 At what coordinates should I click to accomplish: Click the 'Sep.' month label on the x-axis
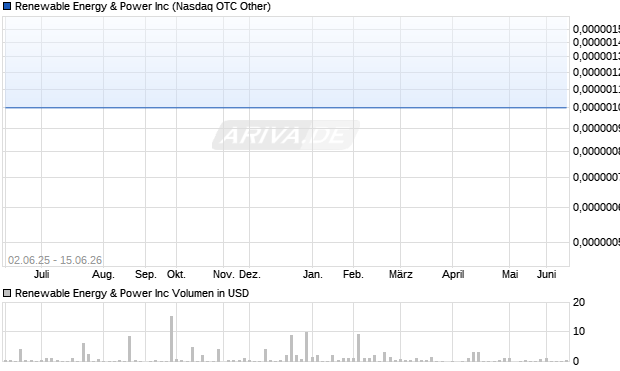(x=146, y=274)
